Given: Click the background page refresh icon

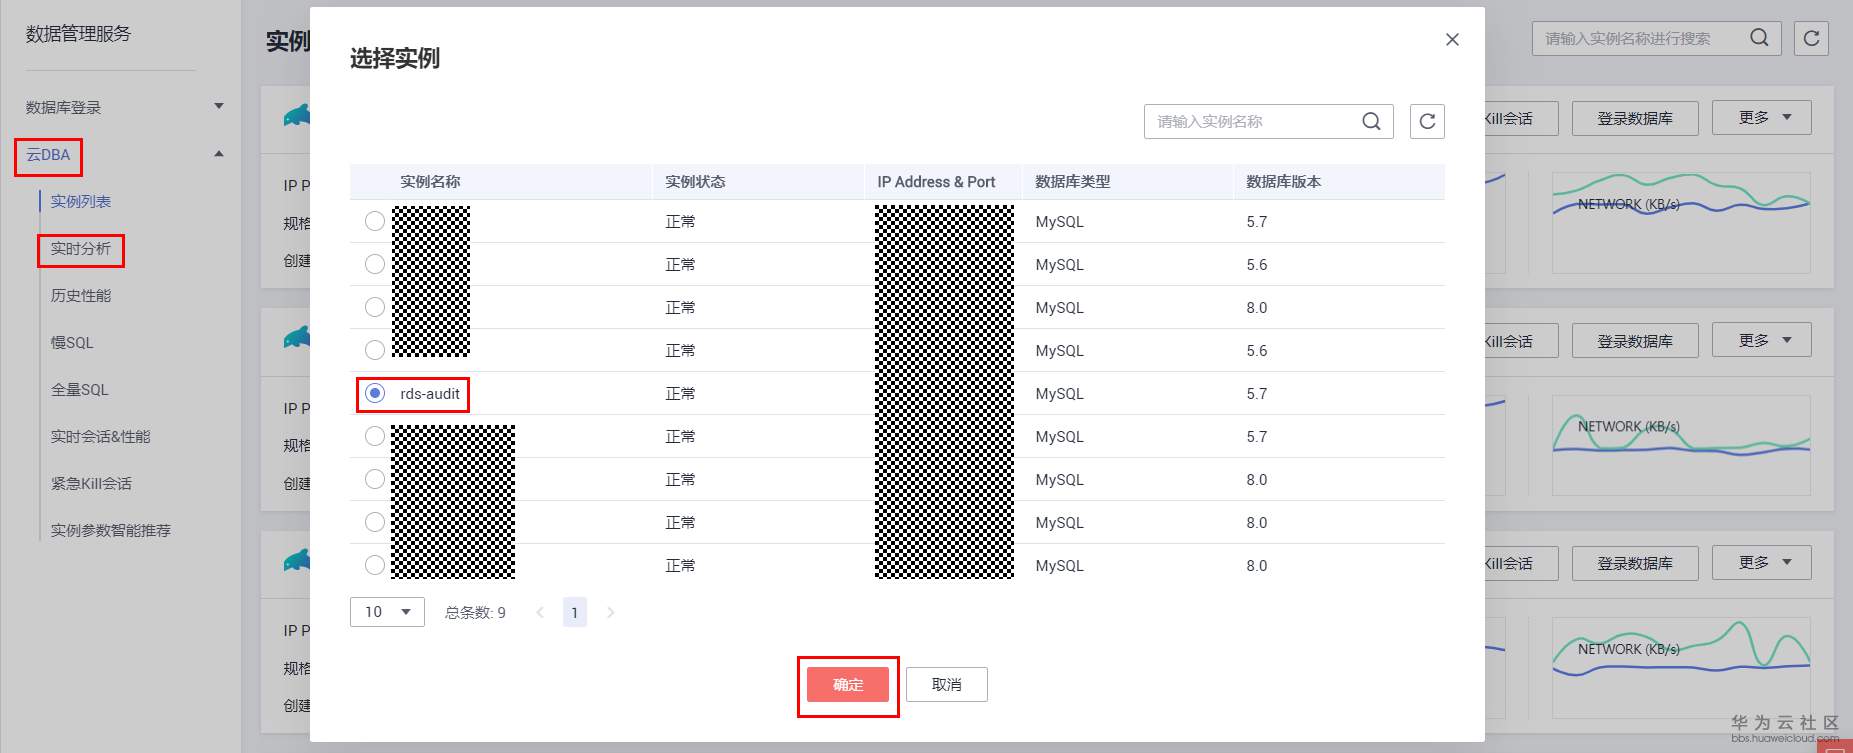Looking at the screenshot, I should tap(1811, 38).
